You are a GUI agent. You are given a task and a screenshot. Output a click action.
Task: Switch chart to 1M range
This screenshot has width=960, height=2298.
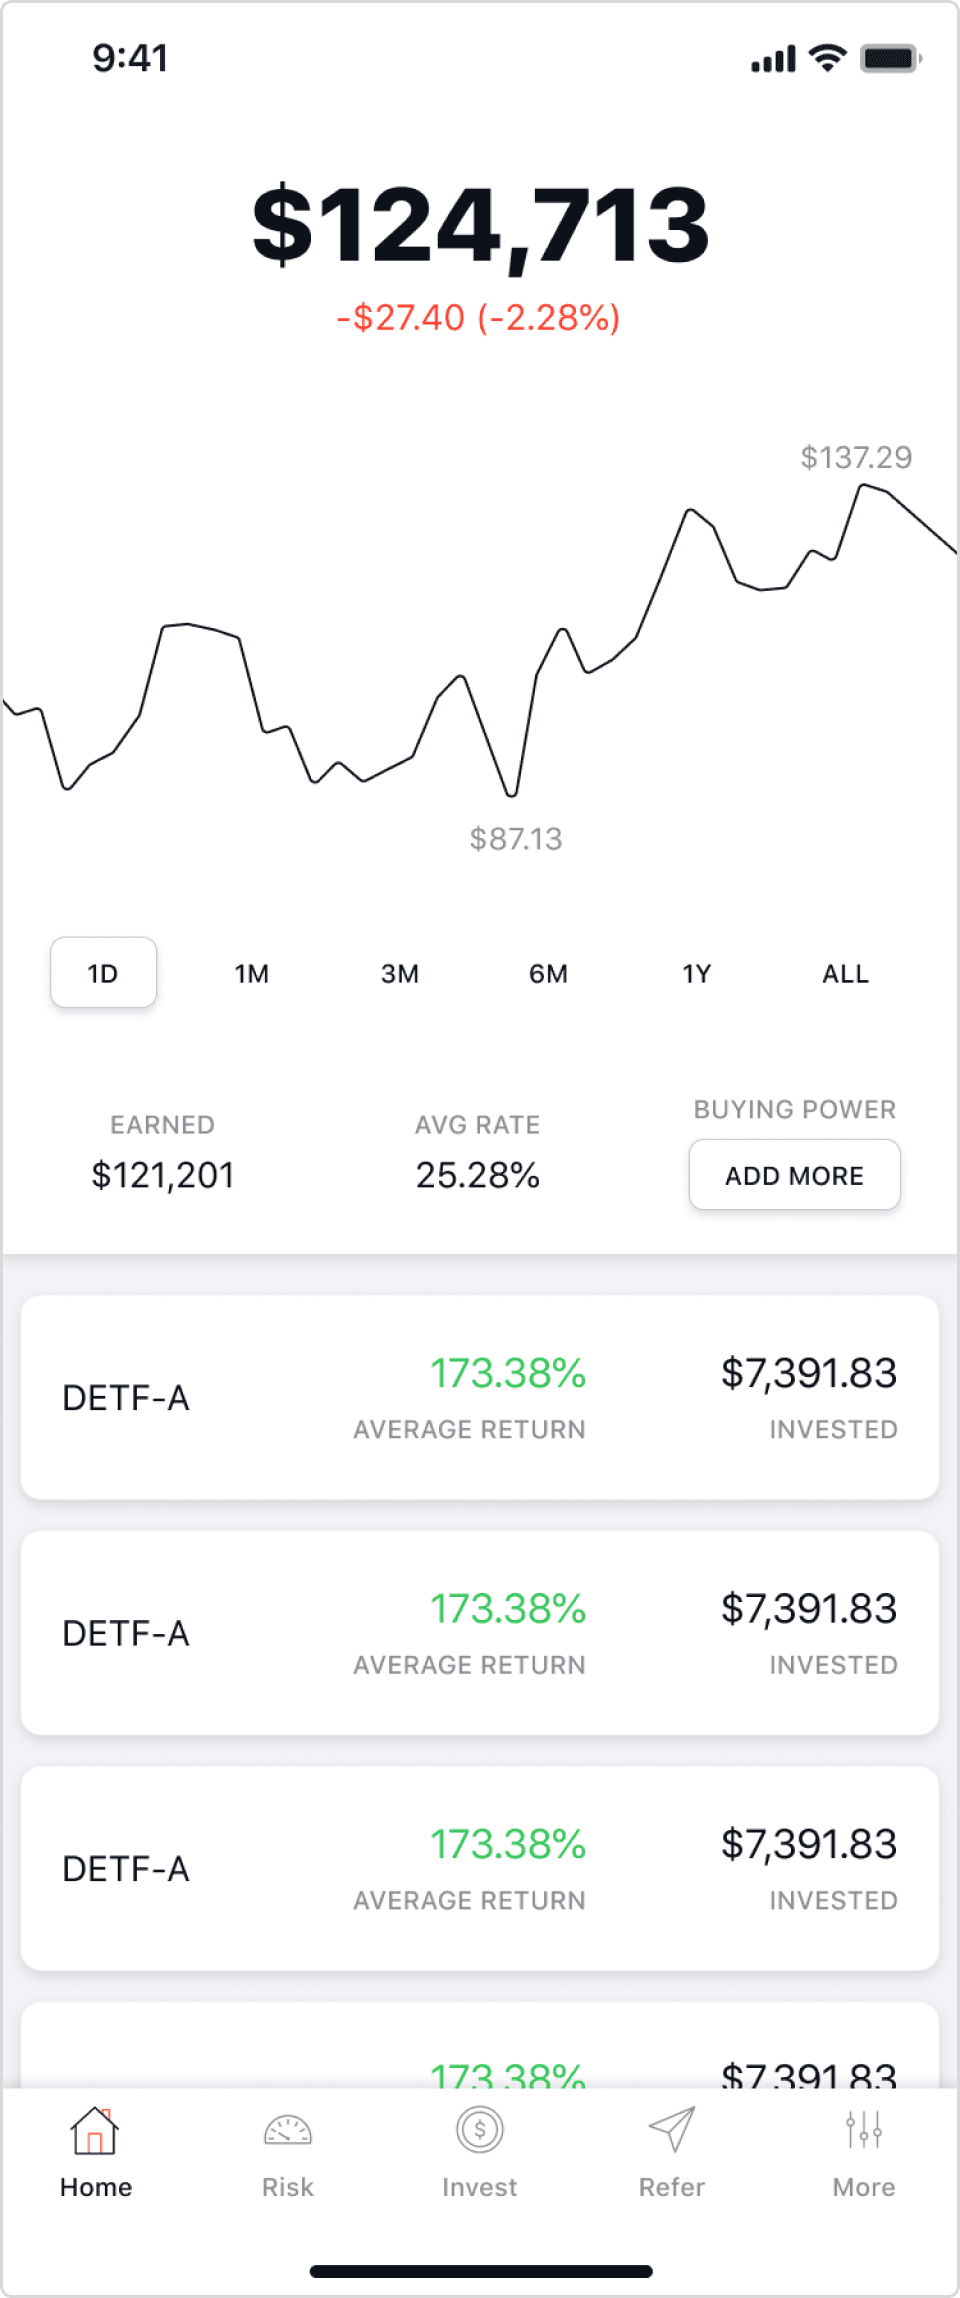pos(252,973)
